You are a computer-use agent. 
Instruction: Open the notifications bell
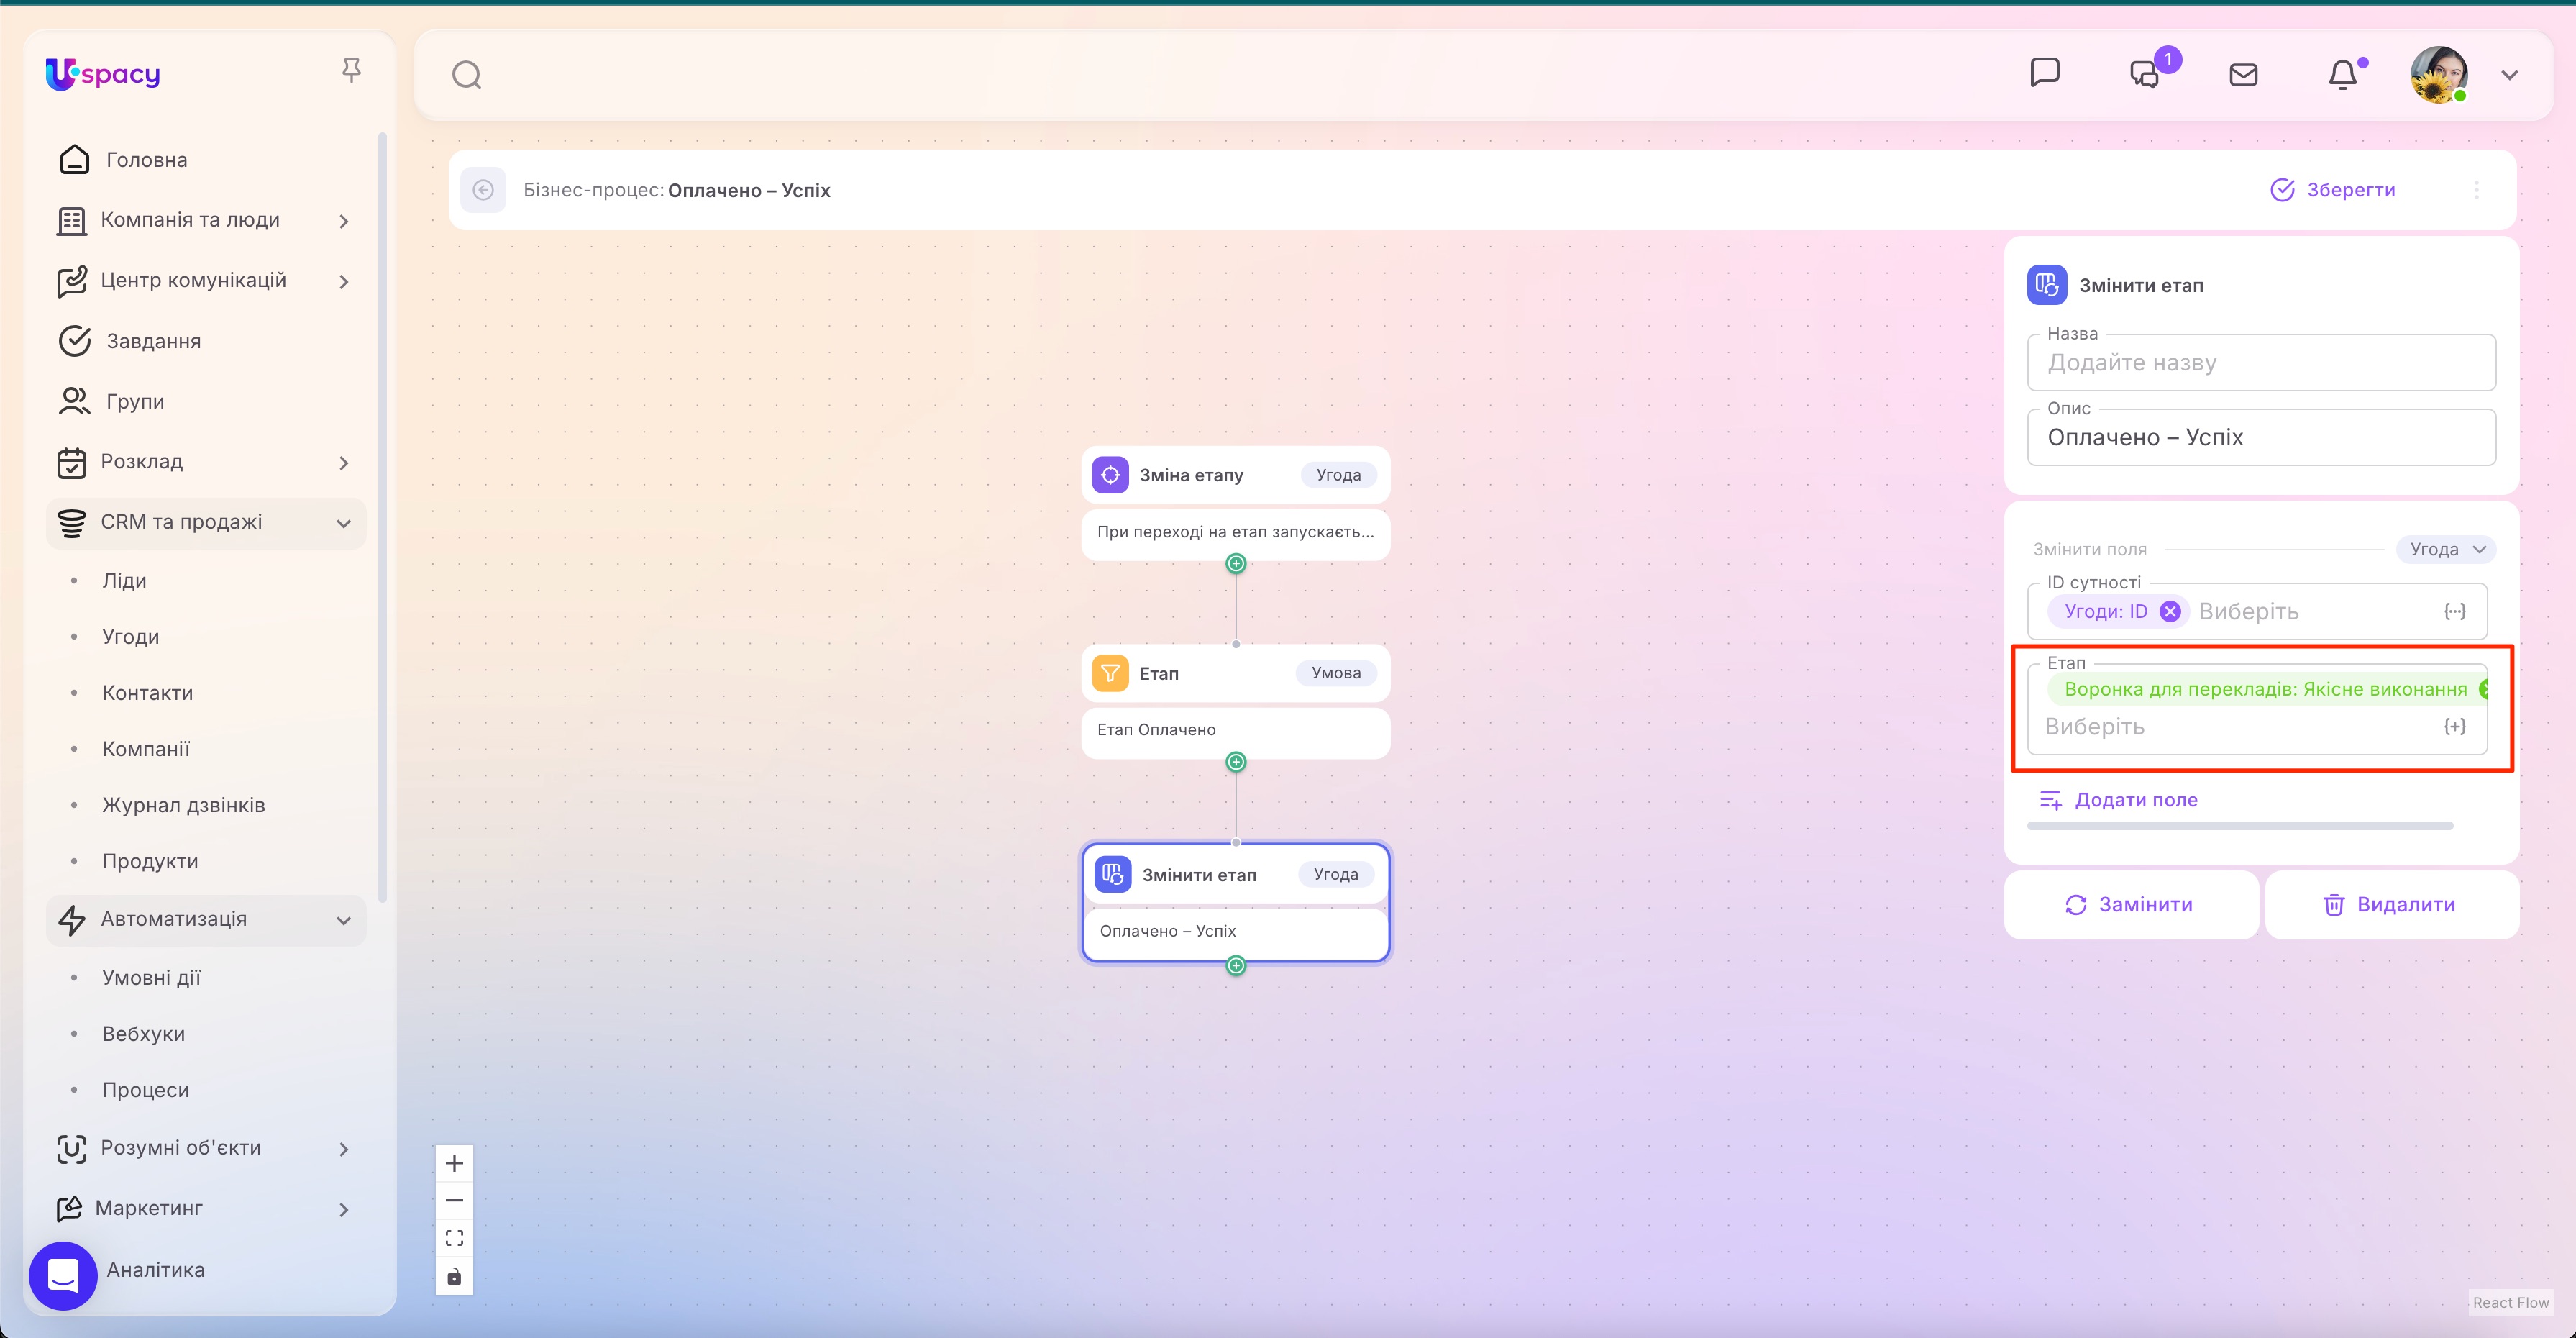pyautogui.click(x=2342, y=75)
